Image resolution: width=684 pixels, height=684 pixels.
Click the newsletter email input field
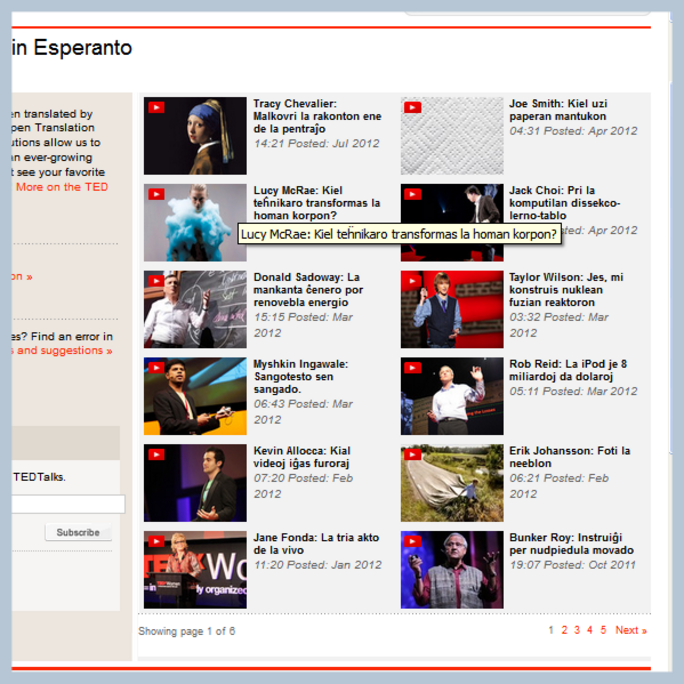point(68,504)
